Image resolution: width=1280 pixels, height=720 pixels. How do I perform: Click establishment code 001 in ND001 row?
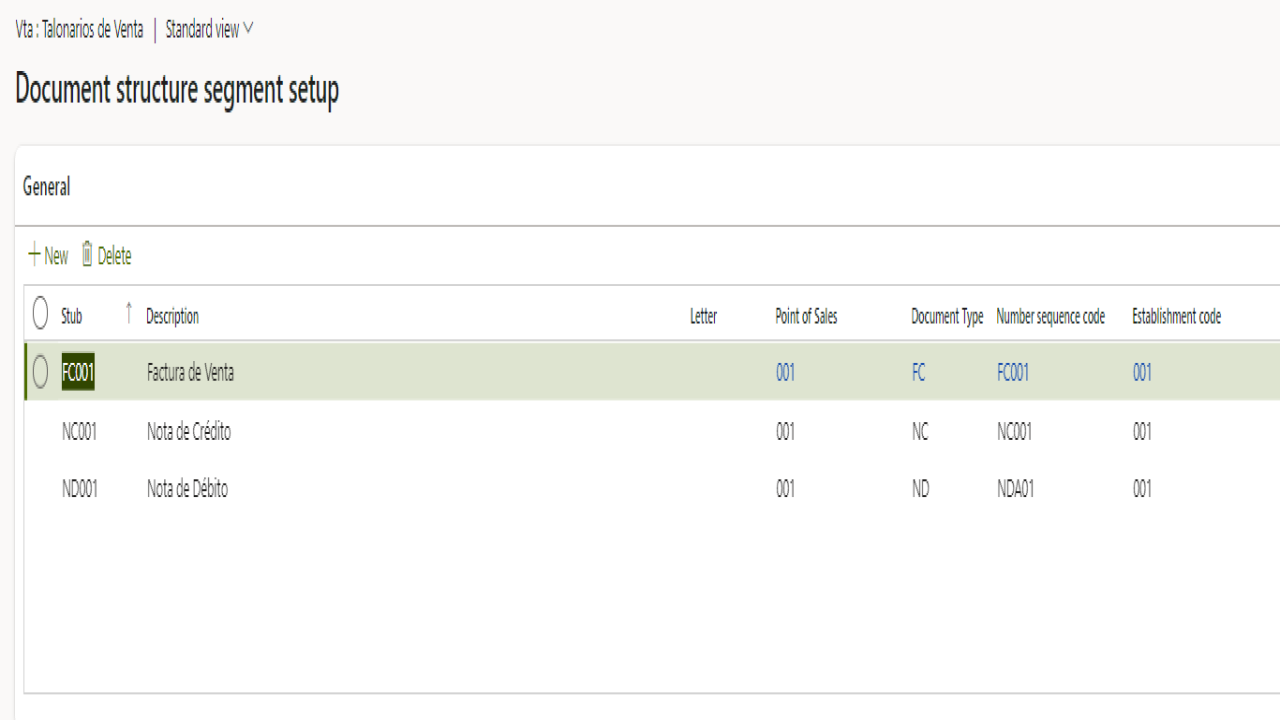(1142, 489)
